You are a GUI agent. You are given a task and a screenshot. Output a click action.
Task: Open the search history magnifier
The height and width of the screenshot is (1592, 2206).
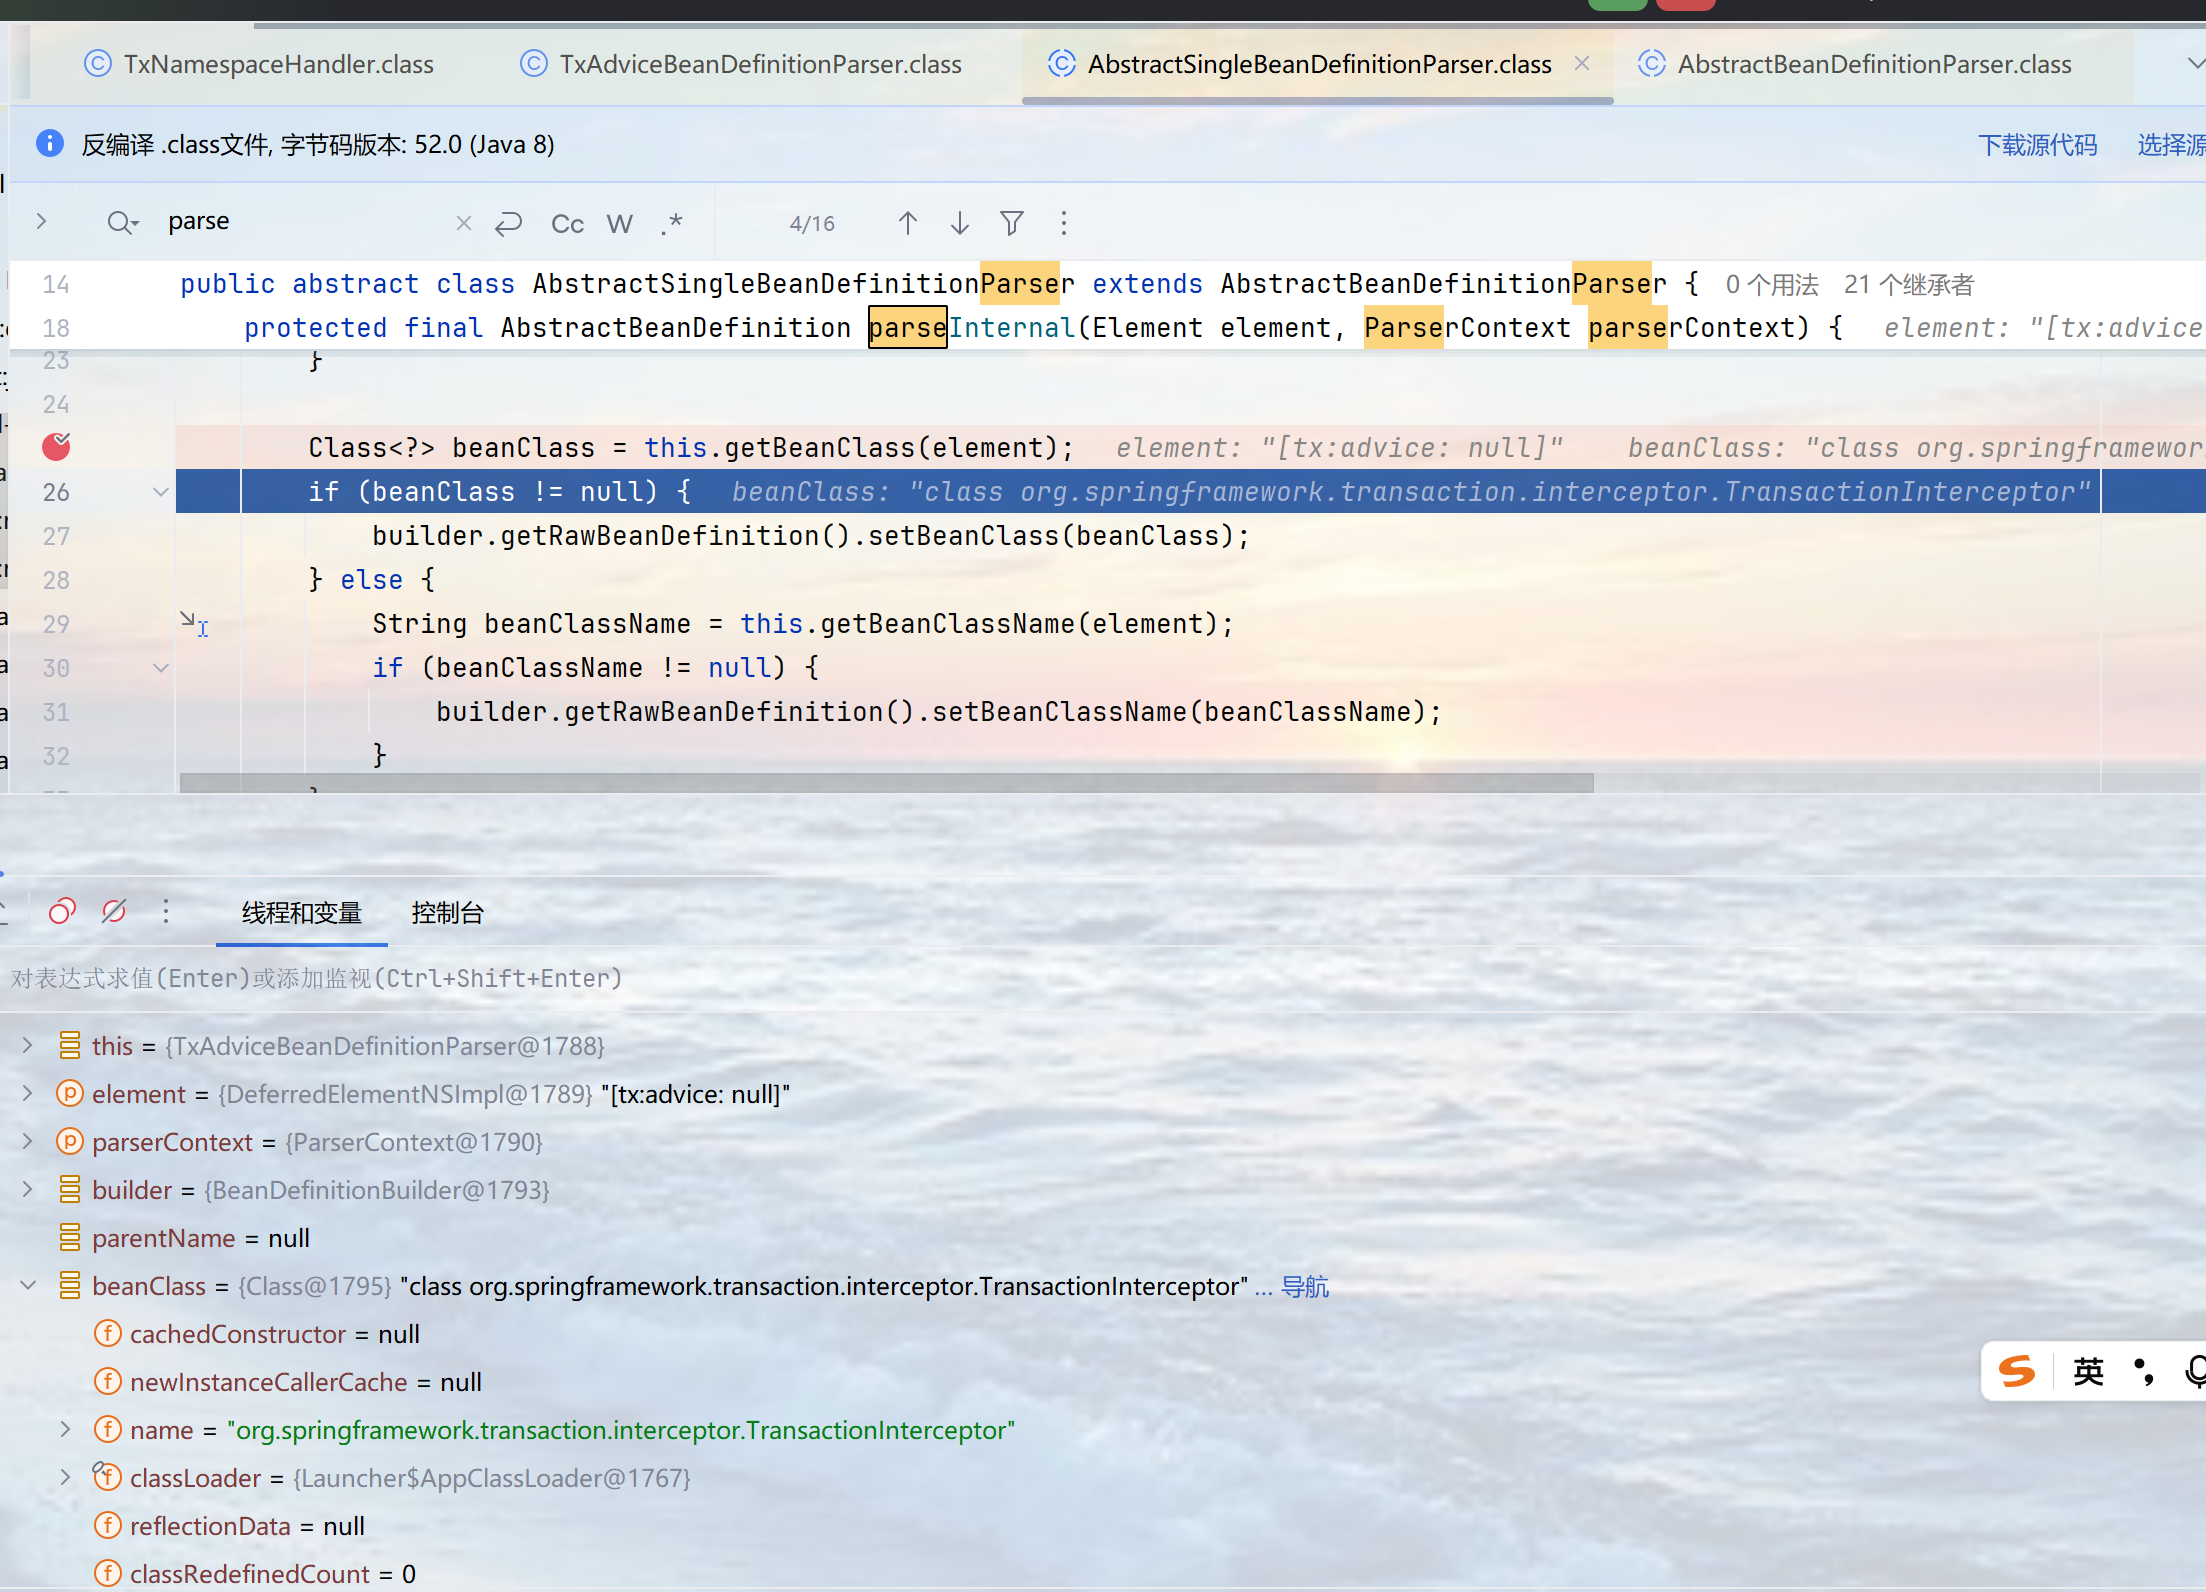click(121, 223)
